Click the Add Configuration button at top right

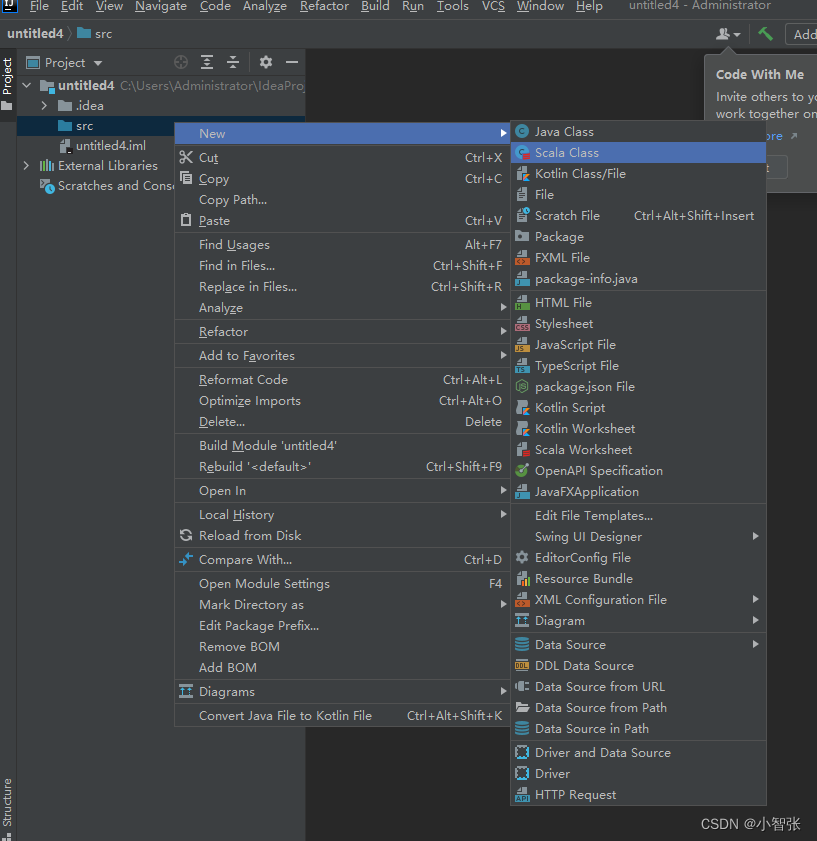[x=802, y=34]
